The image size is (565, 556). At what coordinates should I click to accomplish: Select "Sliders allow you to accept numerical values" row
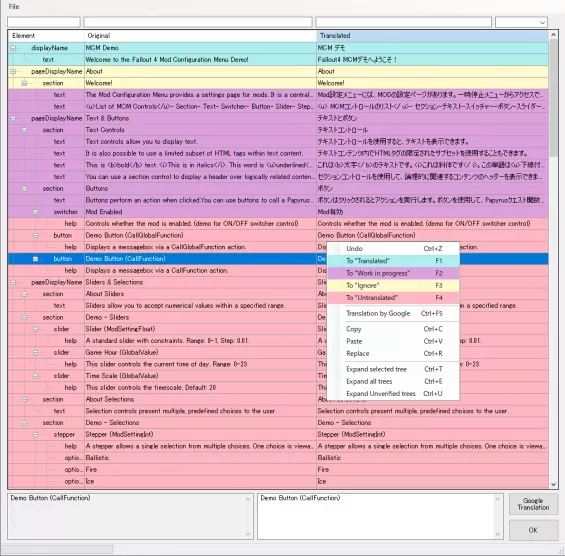coord(278,306)
